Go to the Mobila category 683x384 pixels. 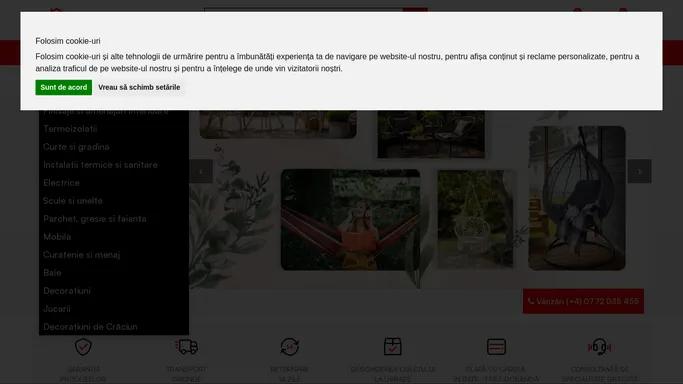(57, 237)
